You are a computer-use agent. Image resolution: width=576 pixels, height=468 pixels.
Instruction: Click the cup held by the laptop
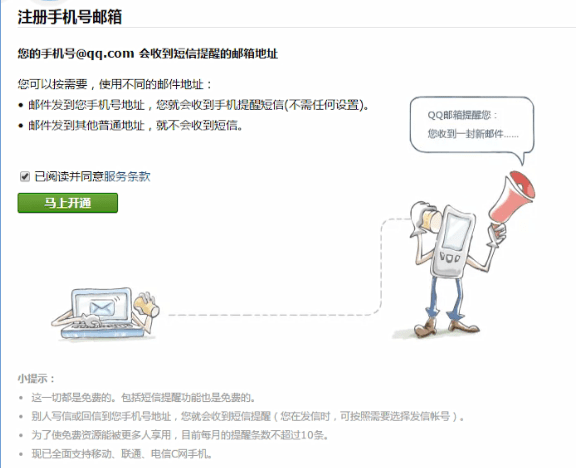coord(146,306)
